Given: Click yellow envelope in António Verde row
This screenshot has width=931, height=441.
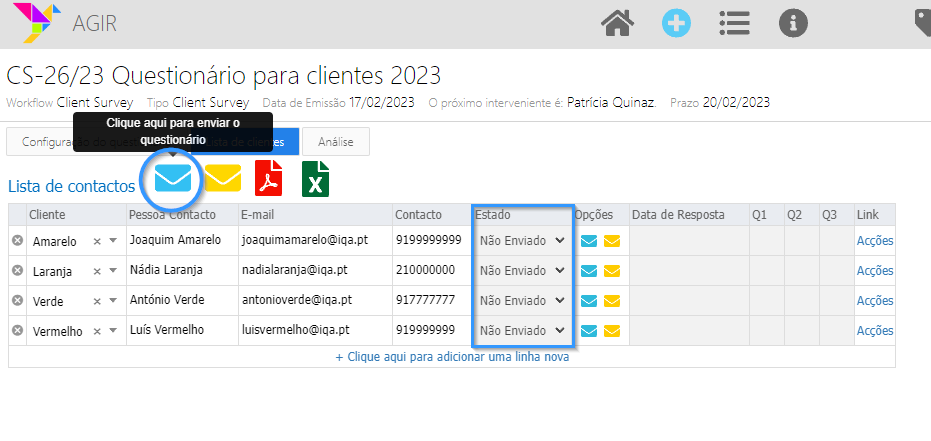Looking at the screenshot, I should pos(612,301).
